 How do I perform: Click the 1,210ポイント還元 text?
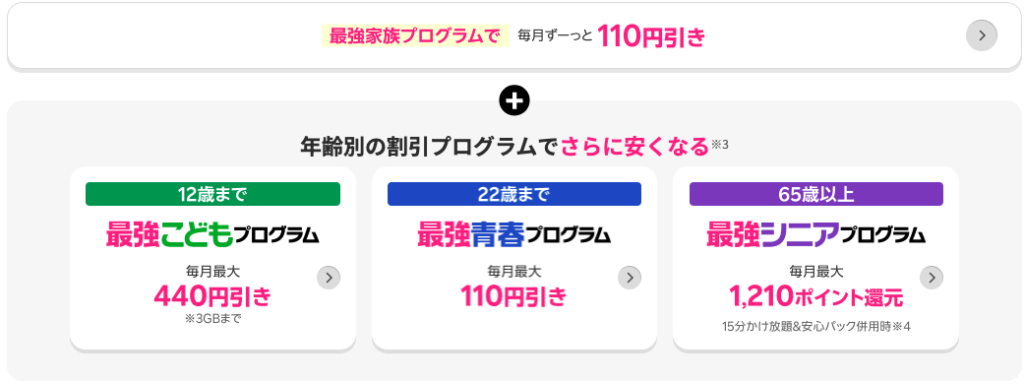pos(816,298)
